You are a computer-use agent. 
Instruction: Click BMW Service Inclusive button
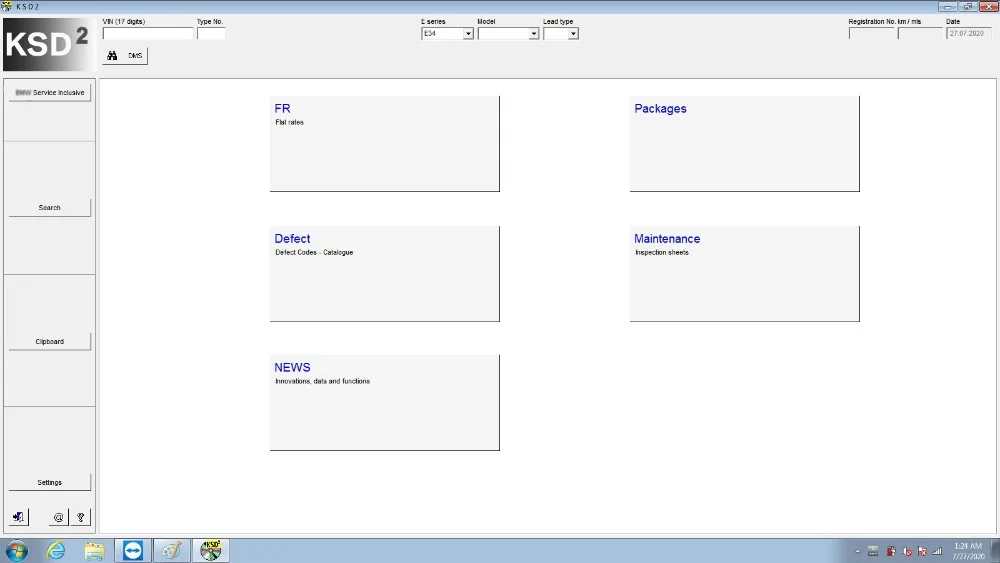50,92
